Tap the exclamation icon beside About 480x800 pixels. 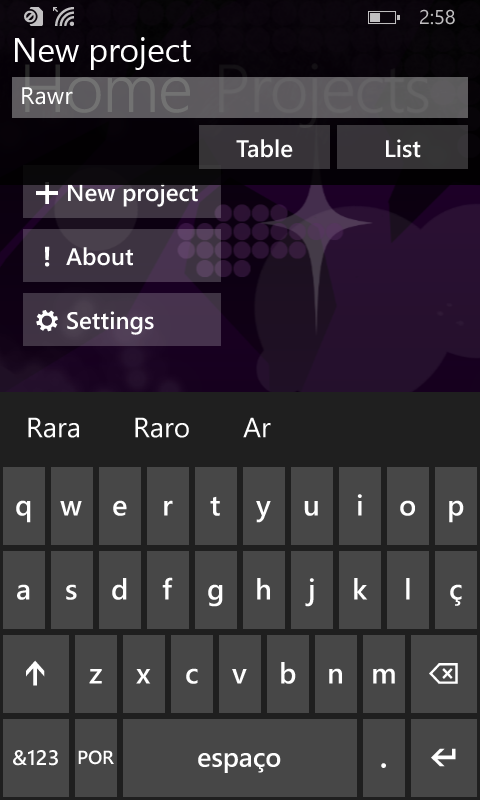(x=47, y=257)
